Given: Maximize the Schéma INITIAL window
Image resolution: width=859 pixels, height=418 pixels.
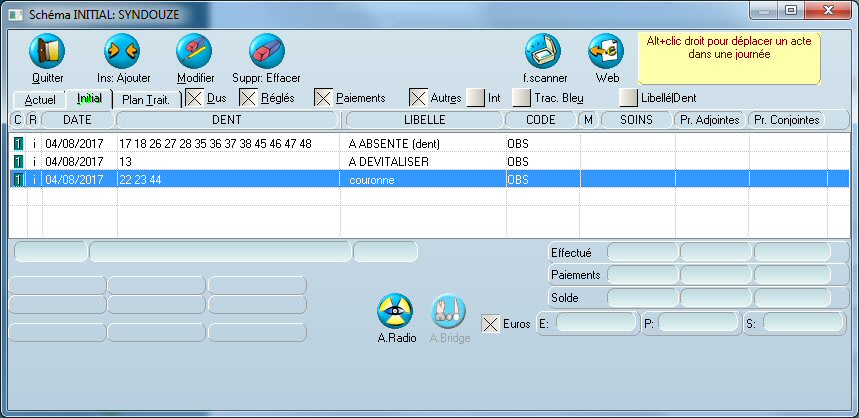Looking at the screenshot, I should (791, 10).
